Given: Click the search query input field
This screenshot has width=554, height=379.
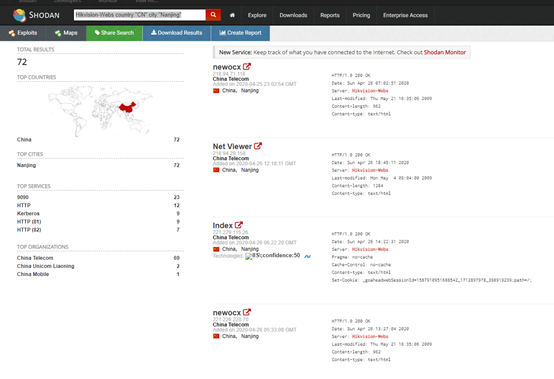Looking at the screenshot, I should pos(140,15).
